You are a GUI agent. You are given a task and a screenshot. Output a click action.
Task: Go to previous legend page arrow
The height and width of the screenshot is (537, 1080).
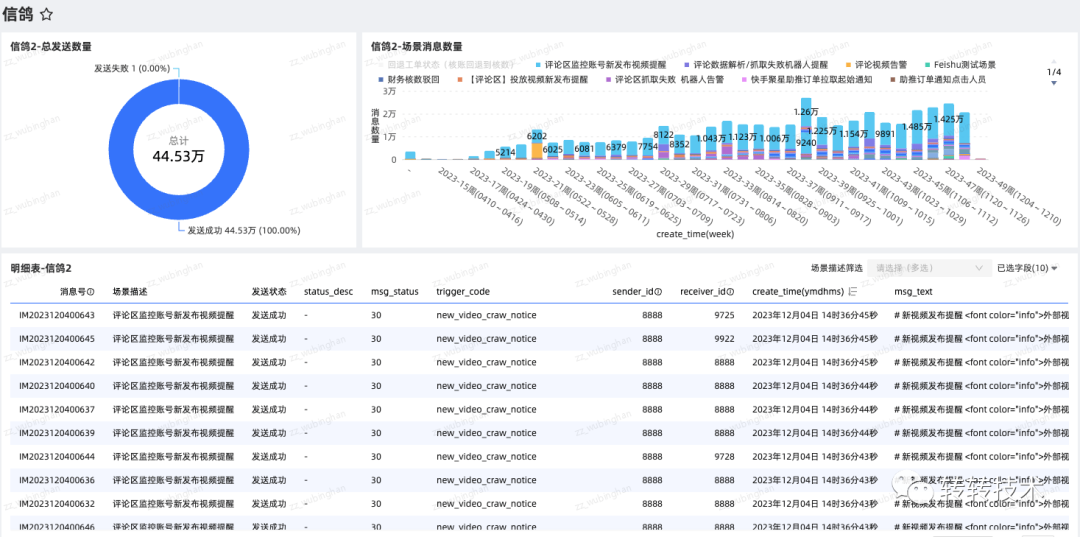tap(1054, 61)
